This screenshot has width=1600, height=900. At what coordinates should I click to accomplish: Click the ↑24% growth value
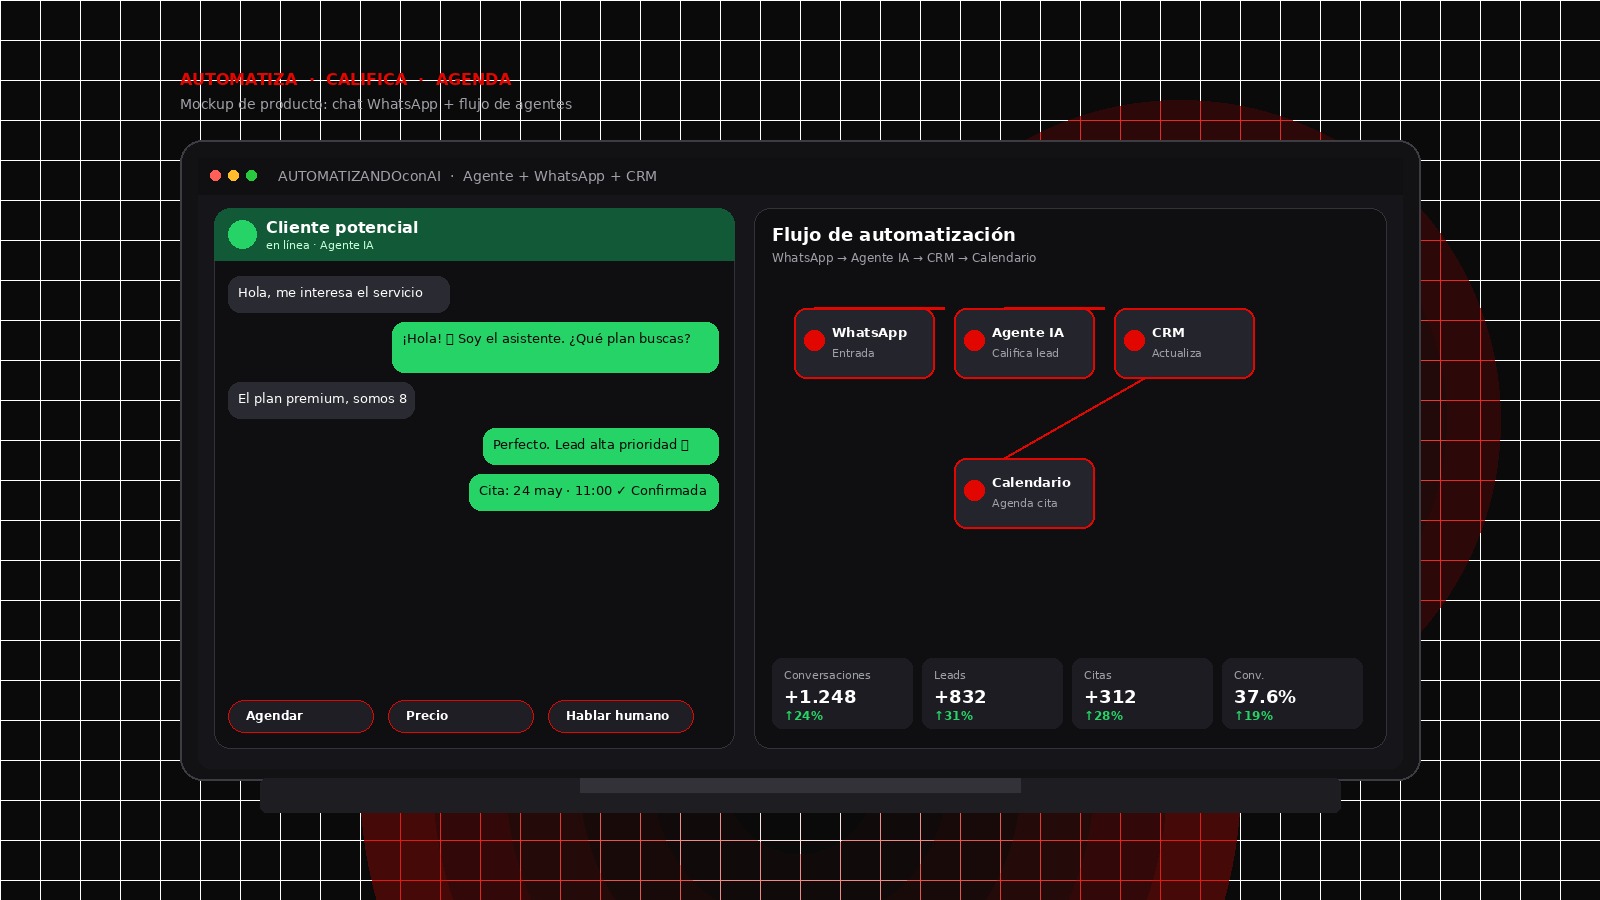click(803, 716)
